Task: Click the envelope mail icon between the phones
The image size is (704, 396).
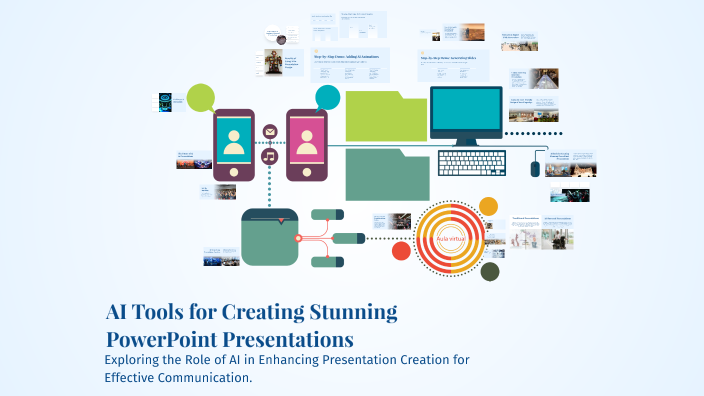Action: click(270, 132)
